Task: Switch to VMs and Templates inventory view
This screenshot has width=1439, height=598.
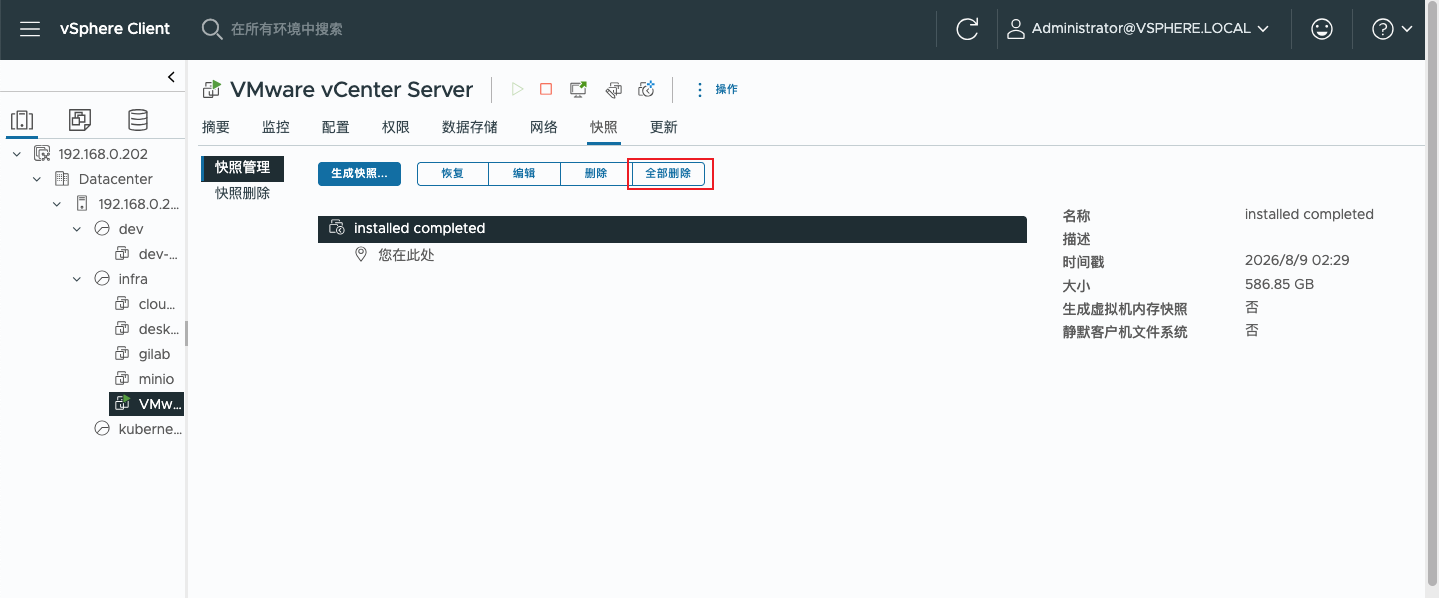Action: point(80,121)
